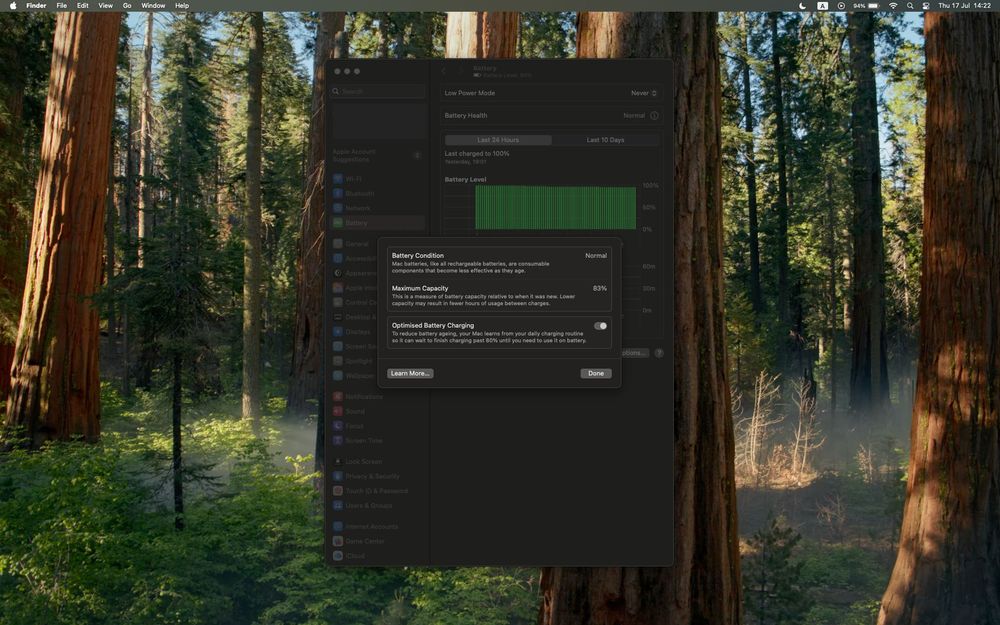Open the Window menu
1000x625 pixels.
point(153,6)
